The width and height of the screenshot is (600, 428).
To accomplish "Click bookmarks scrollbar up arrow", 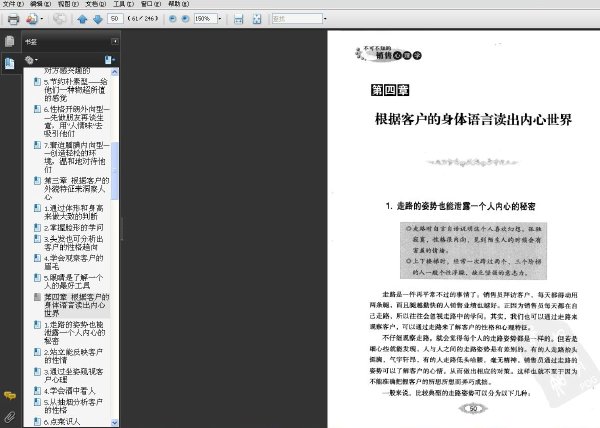I will [x=114, y=72].
